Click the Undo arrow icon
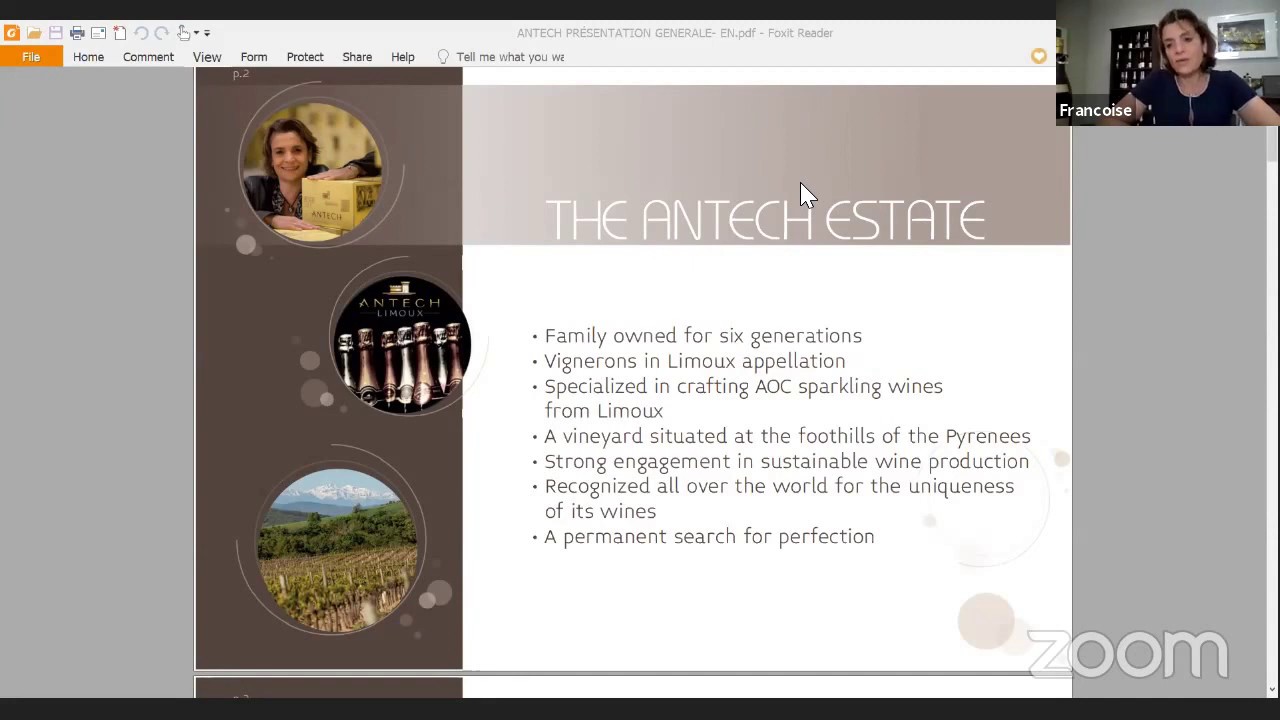The height and width of the screenshot is (720, 1280). click(141, 33)
